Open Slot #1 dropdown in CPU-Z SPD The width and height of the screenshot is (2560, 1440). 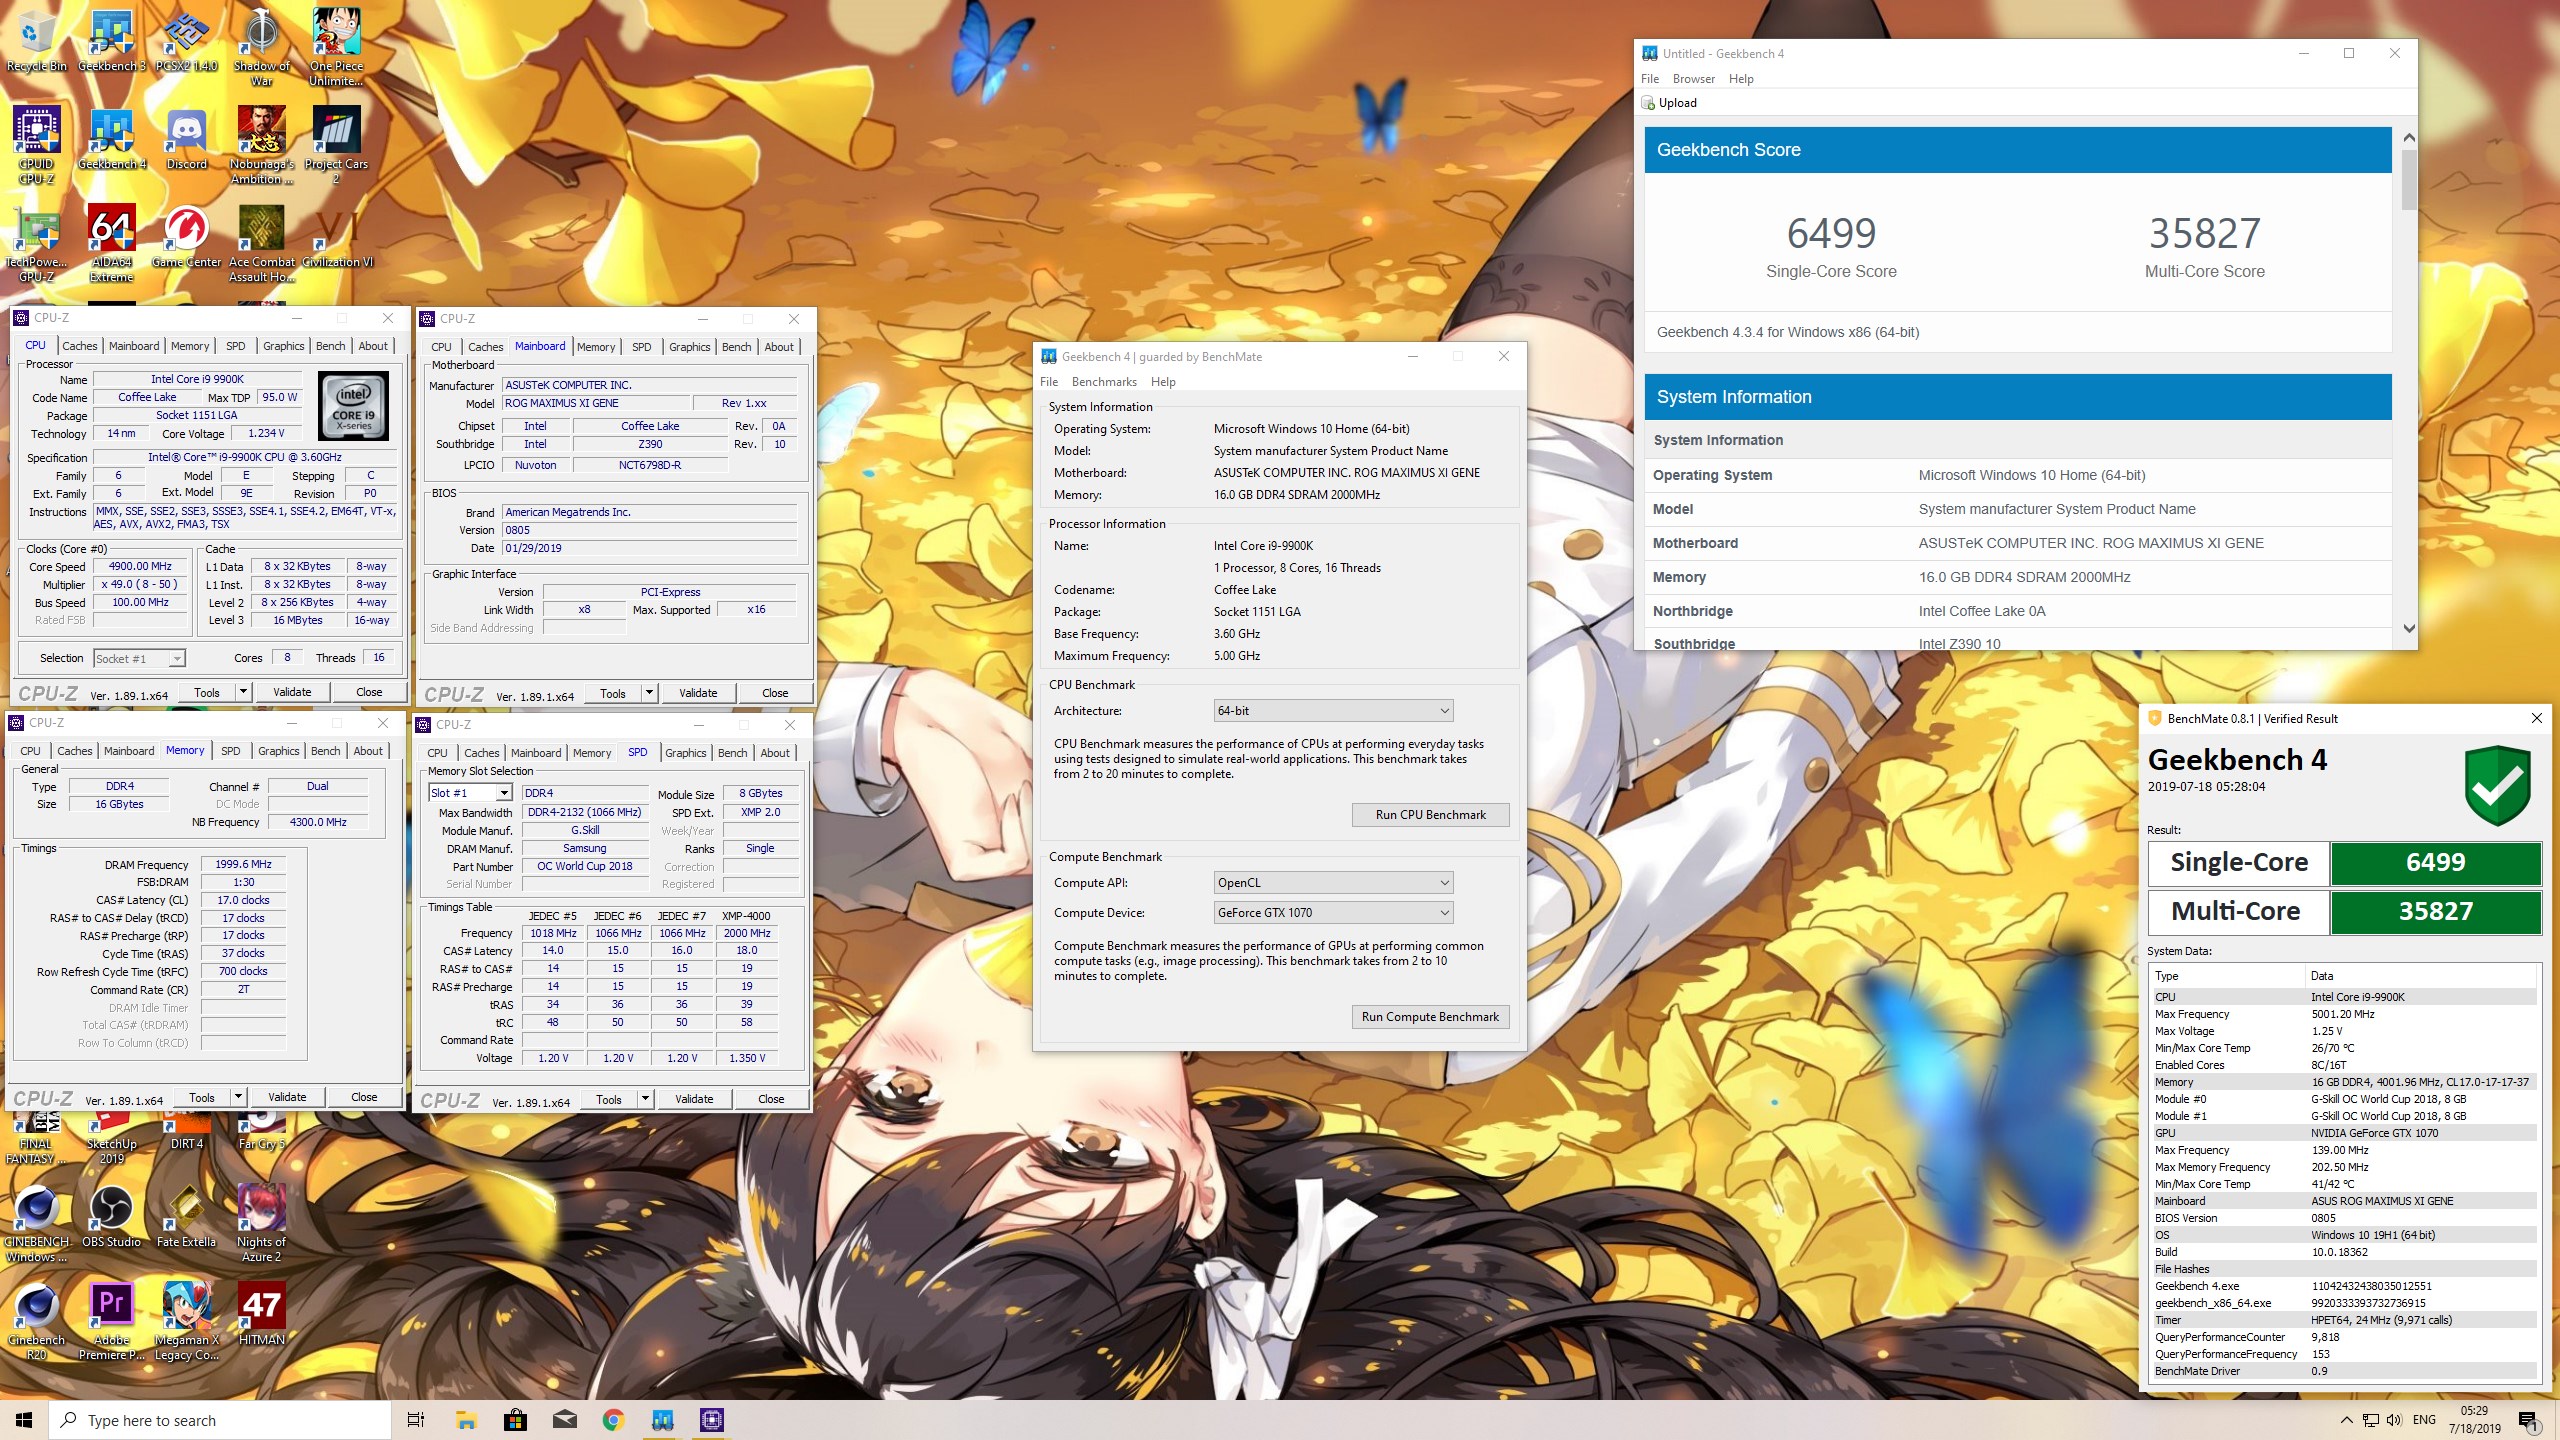click(x=470, y=793)
